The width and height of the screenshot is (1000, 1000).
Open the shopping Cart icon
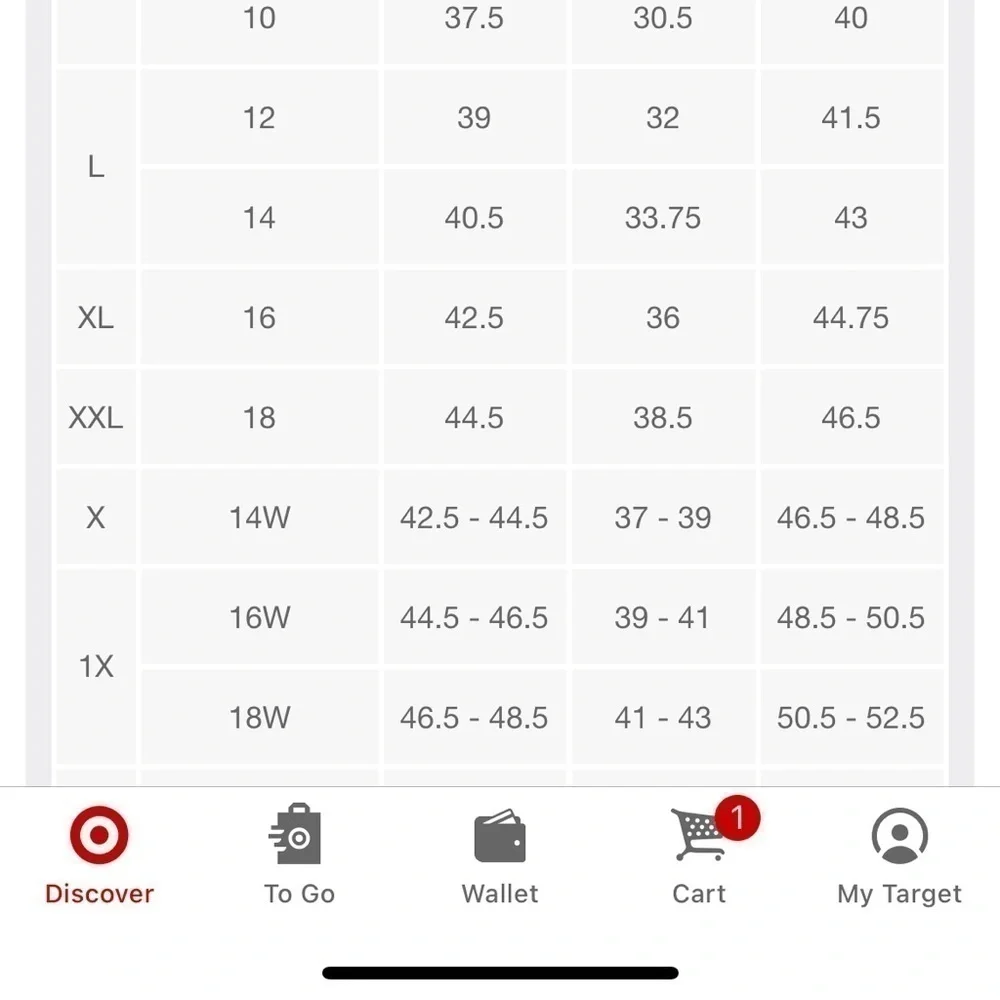[x=698, y=834]
